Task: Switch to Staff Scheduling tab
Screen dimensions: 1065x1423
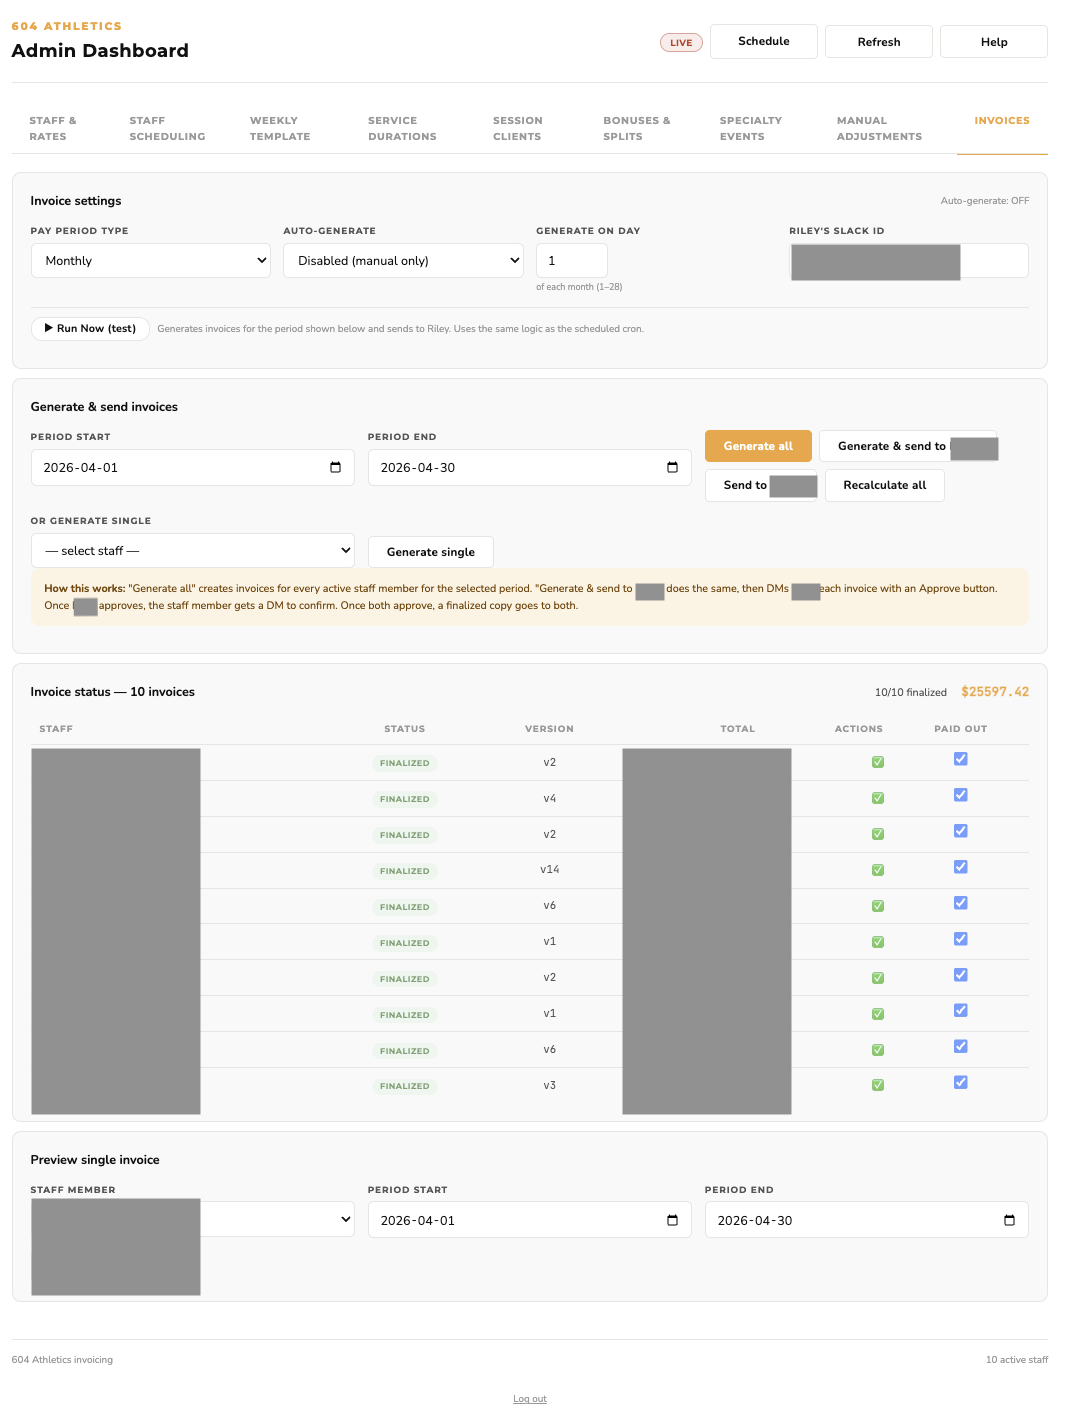Action: pyautogui.click(x=167, y=128)
